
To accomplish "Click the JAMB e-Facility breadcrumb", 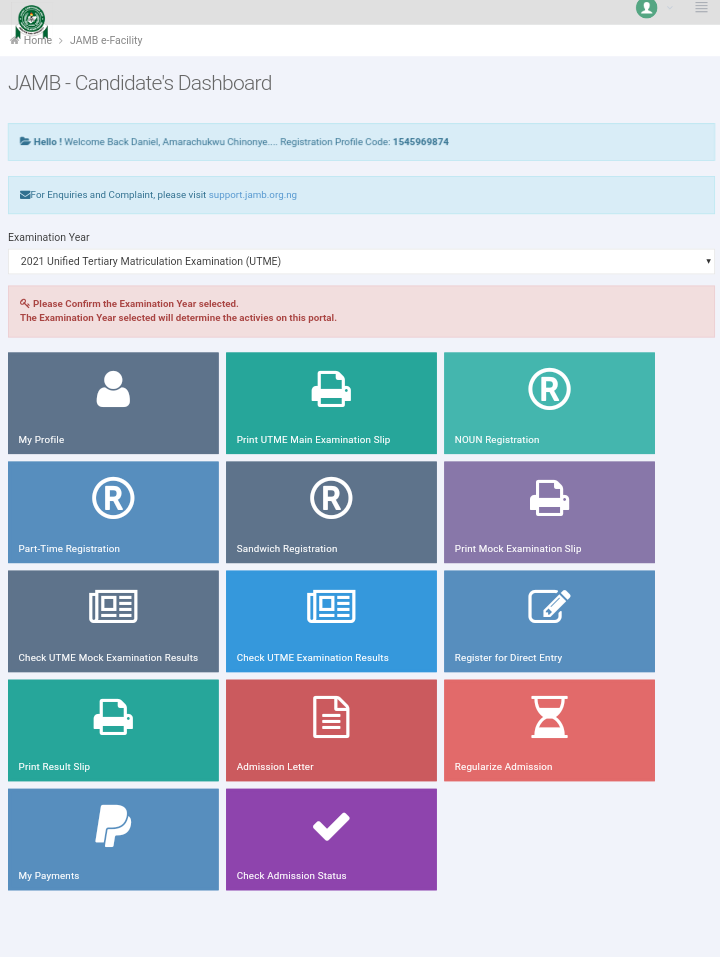I will [106, 40].
